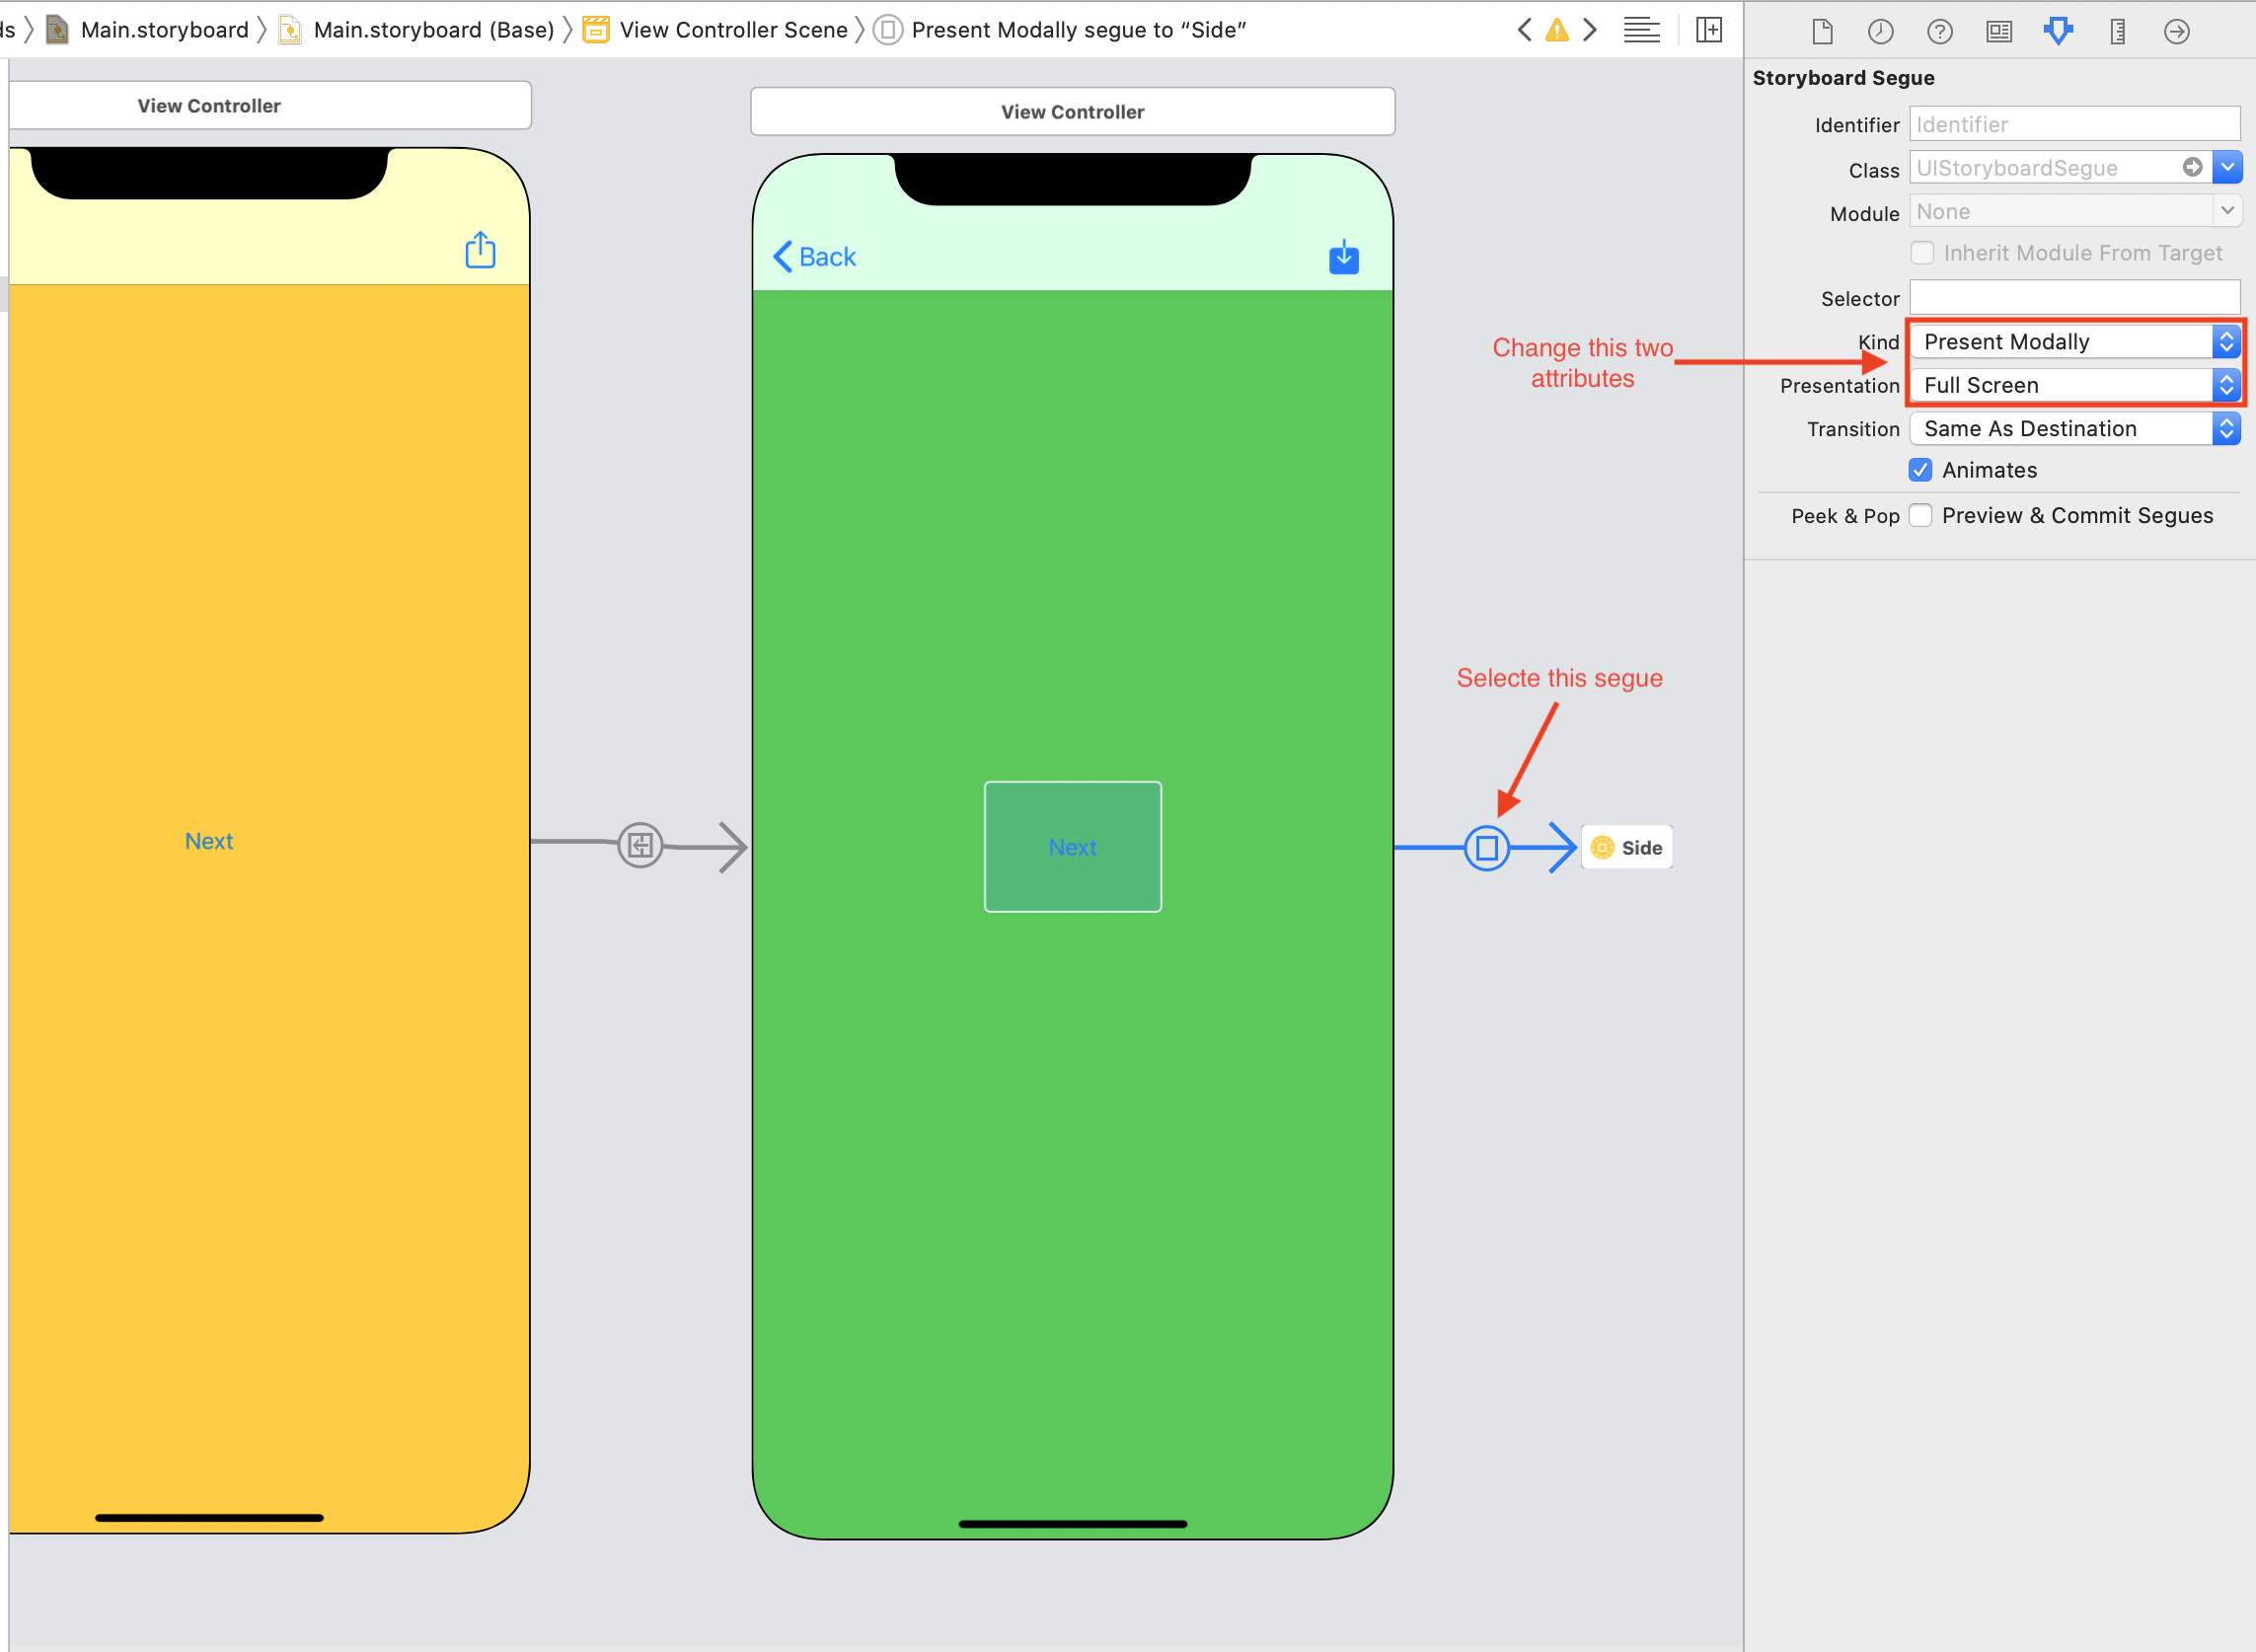Click the share/export icon on yellow controller
Viewport: 2256px width, 1652px height.
click(480, 249)
